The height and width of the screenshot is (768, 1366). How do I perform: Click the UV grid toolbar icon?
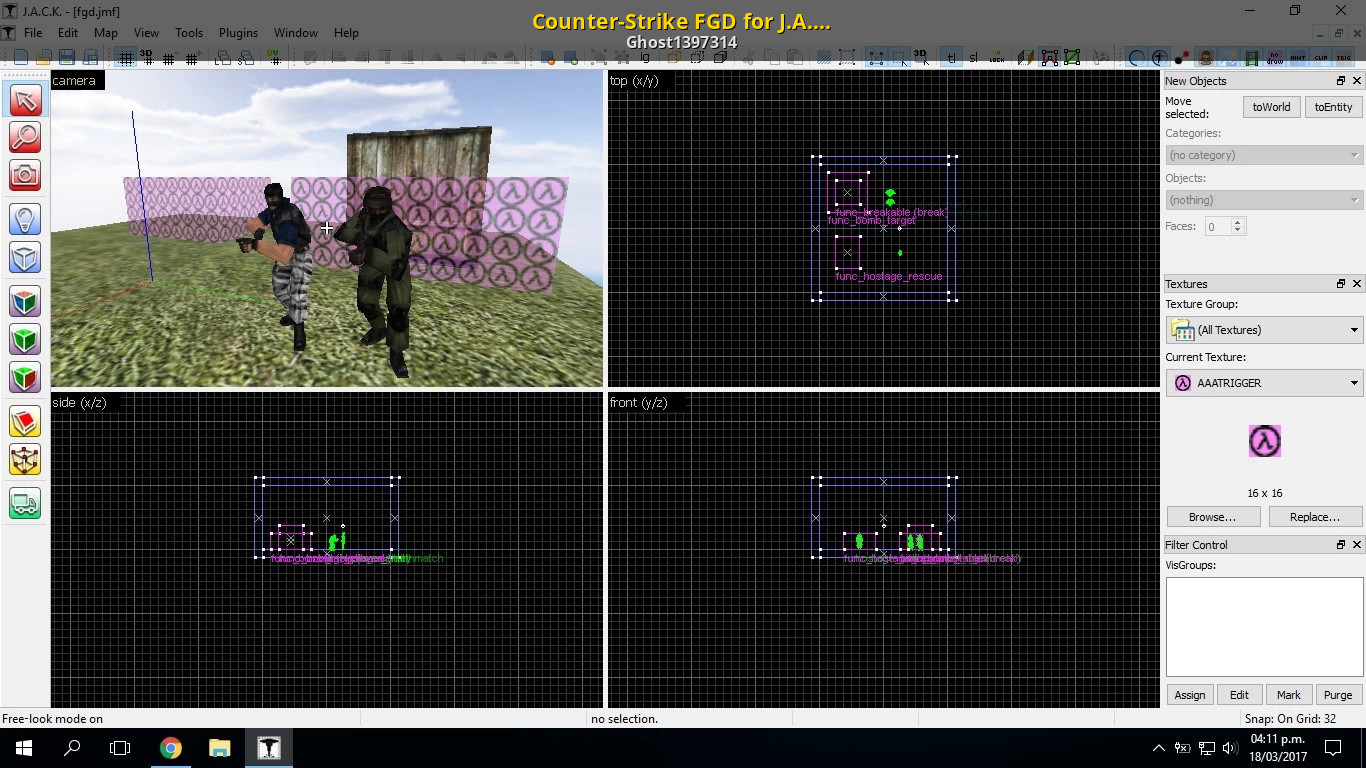click(x=274, y=58)
